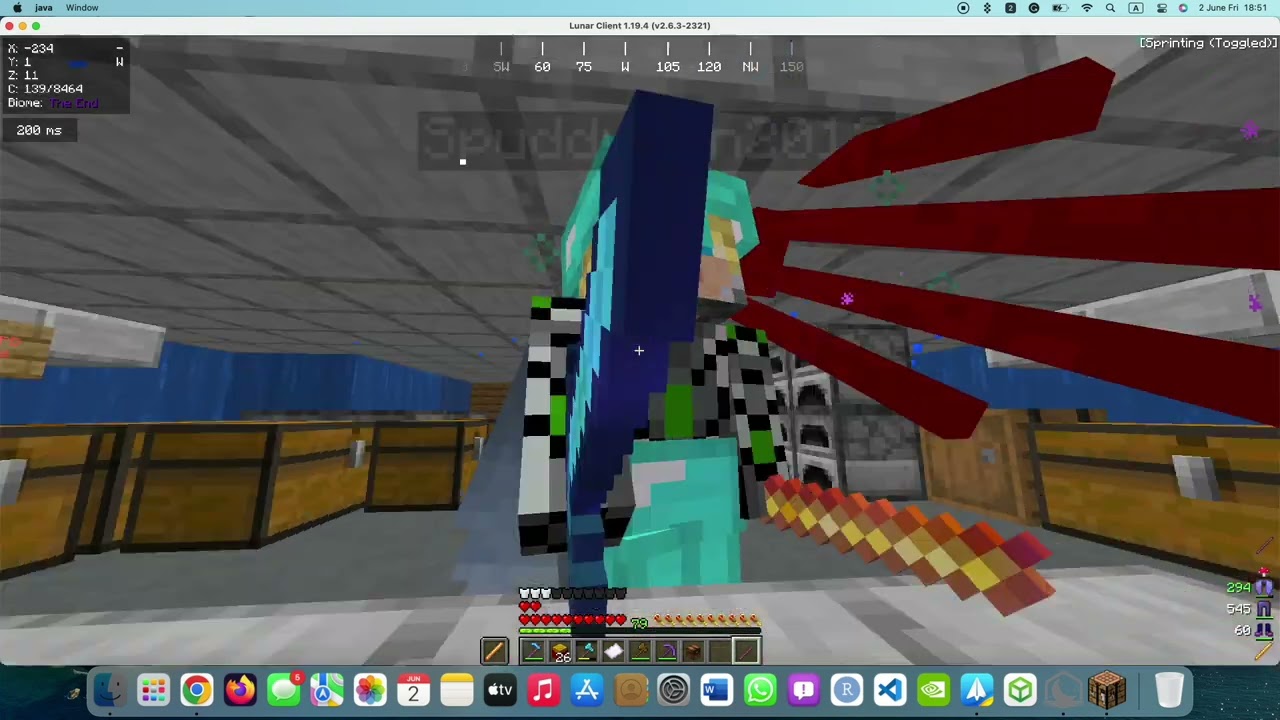Select the diamond axe hotbar slot

587,651
